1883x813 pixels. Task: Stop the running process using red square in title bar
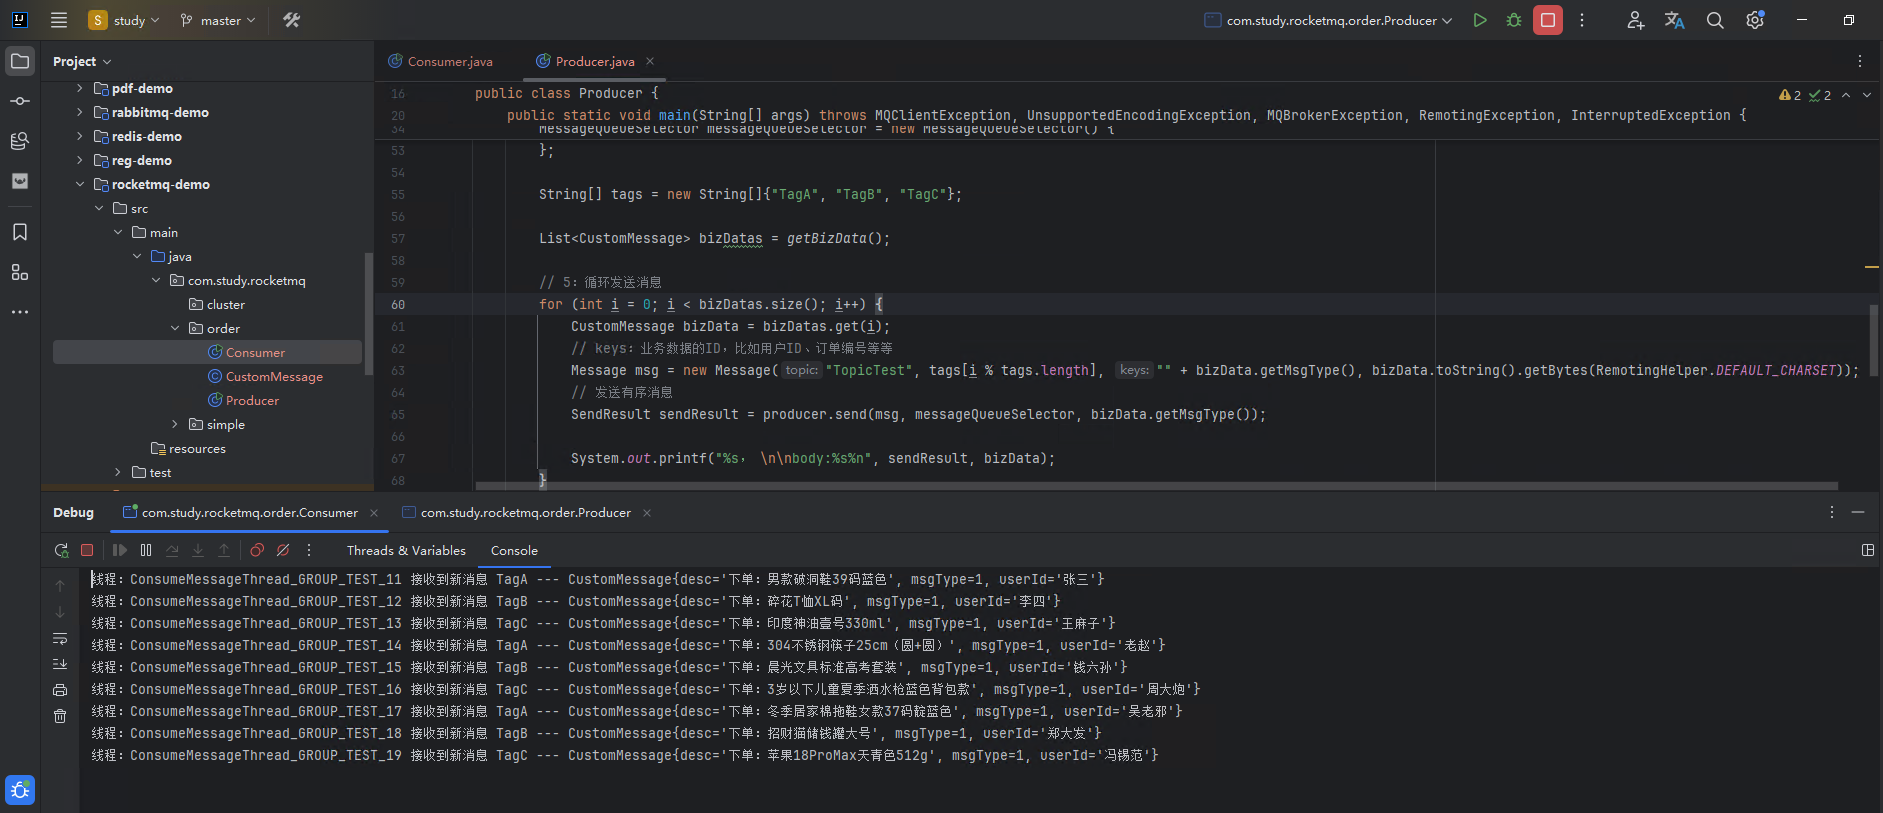pyautogui.click(x=1548, y=20)
